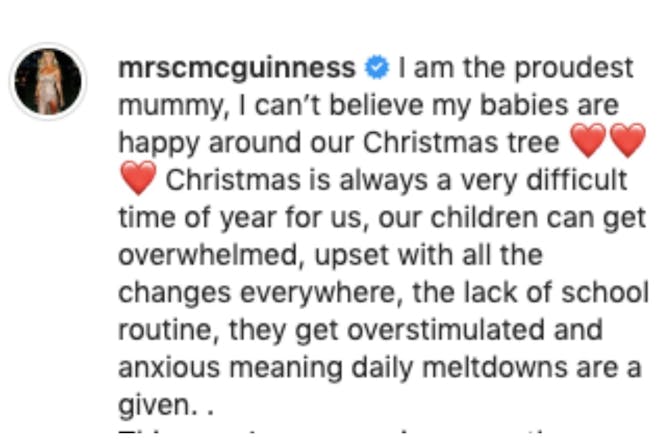
Task: Open the mrscmcguinness profile picture
Action: coord(48,81)
